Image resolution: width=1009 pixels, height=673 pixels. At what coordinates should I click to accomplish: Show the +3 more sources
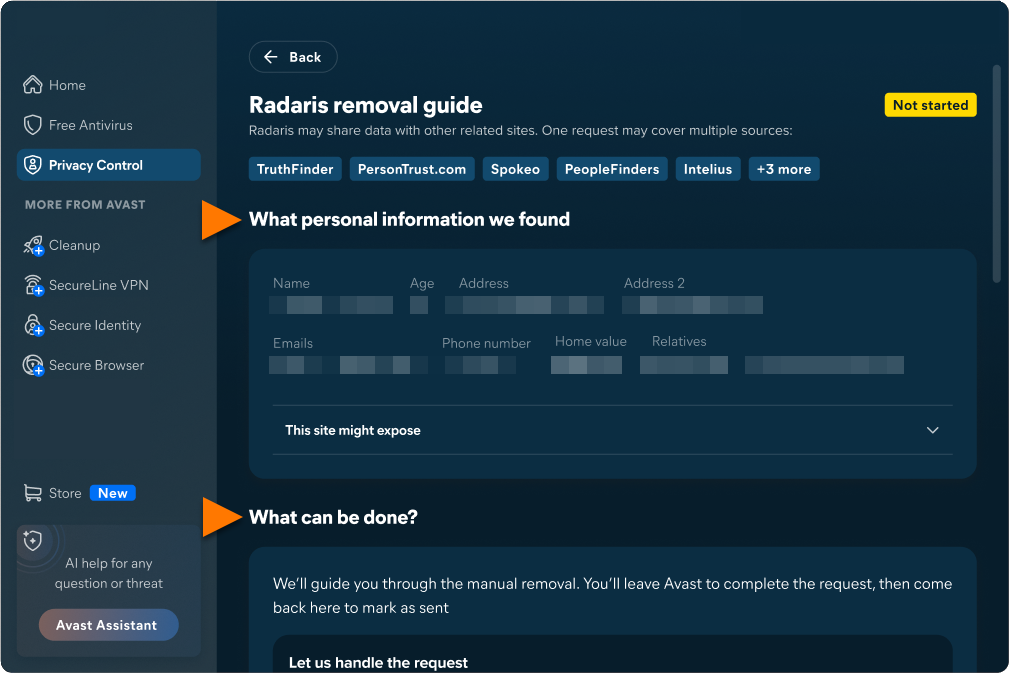[784, 169]
